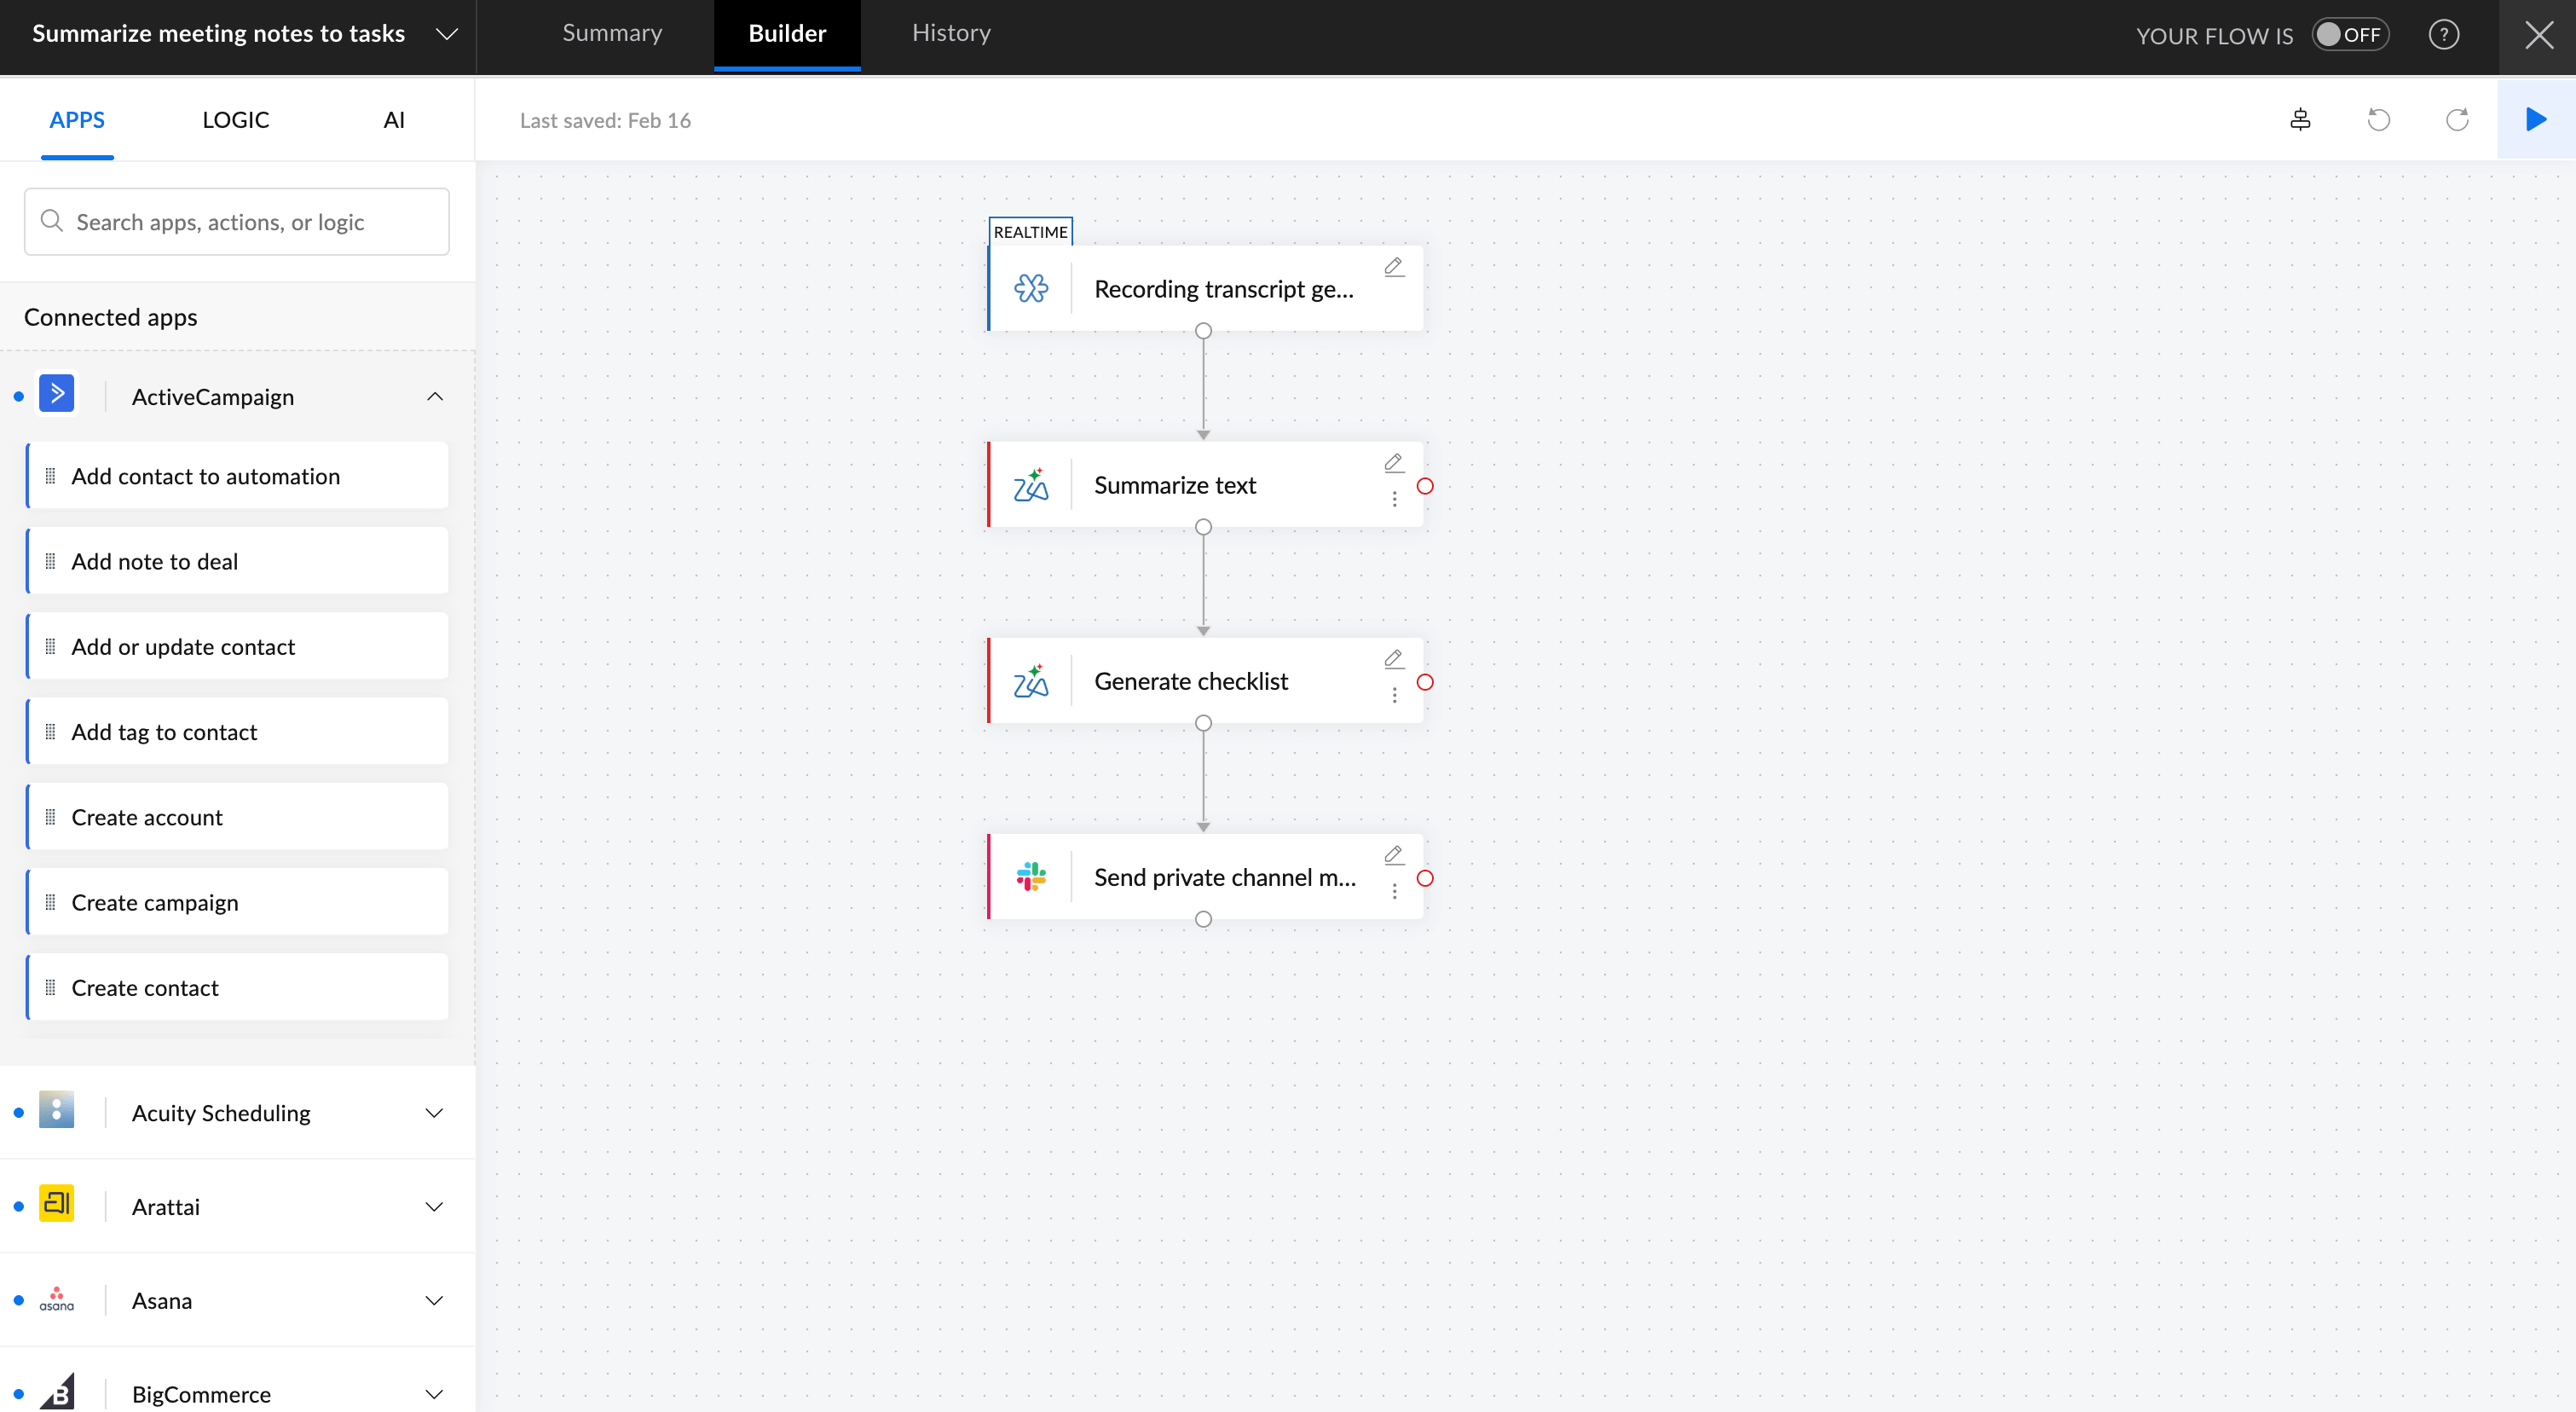Click the auto-align layout icon

coord(2300,120)
